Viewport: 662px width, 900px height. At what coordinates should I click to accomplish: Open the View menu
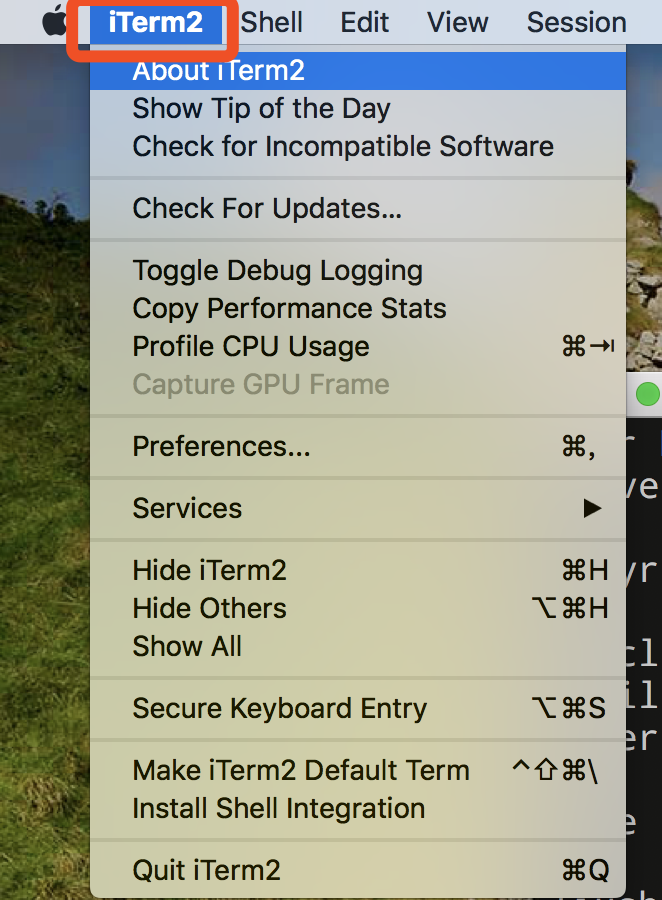pyautogui.click(x=457, y=22)
